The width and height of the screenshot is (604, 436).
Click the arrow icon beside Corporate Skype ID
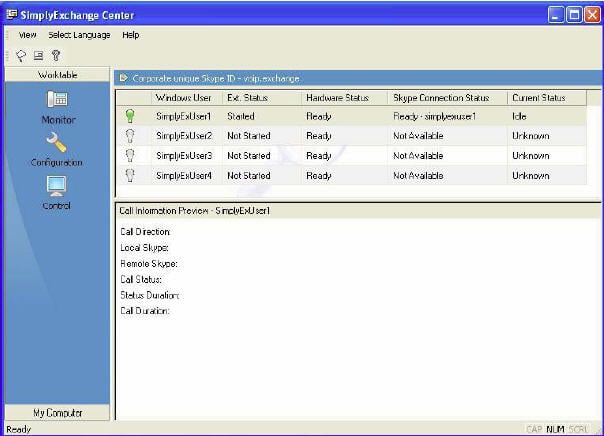pyautogui.click(x=123, y=77)
